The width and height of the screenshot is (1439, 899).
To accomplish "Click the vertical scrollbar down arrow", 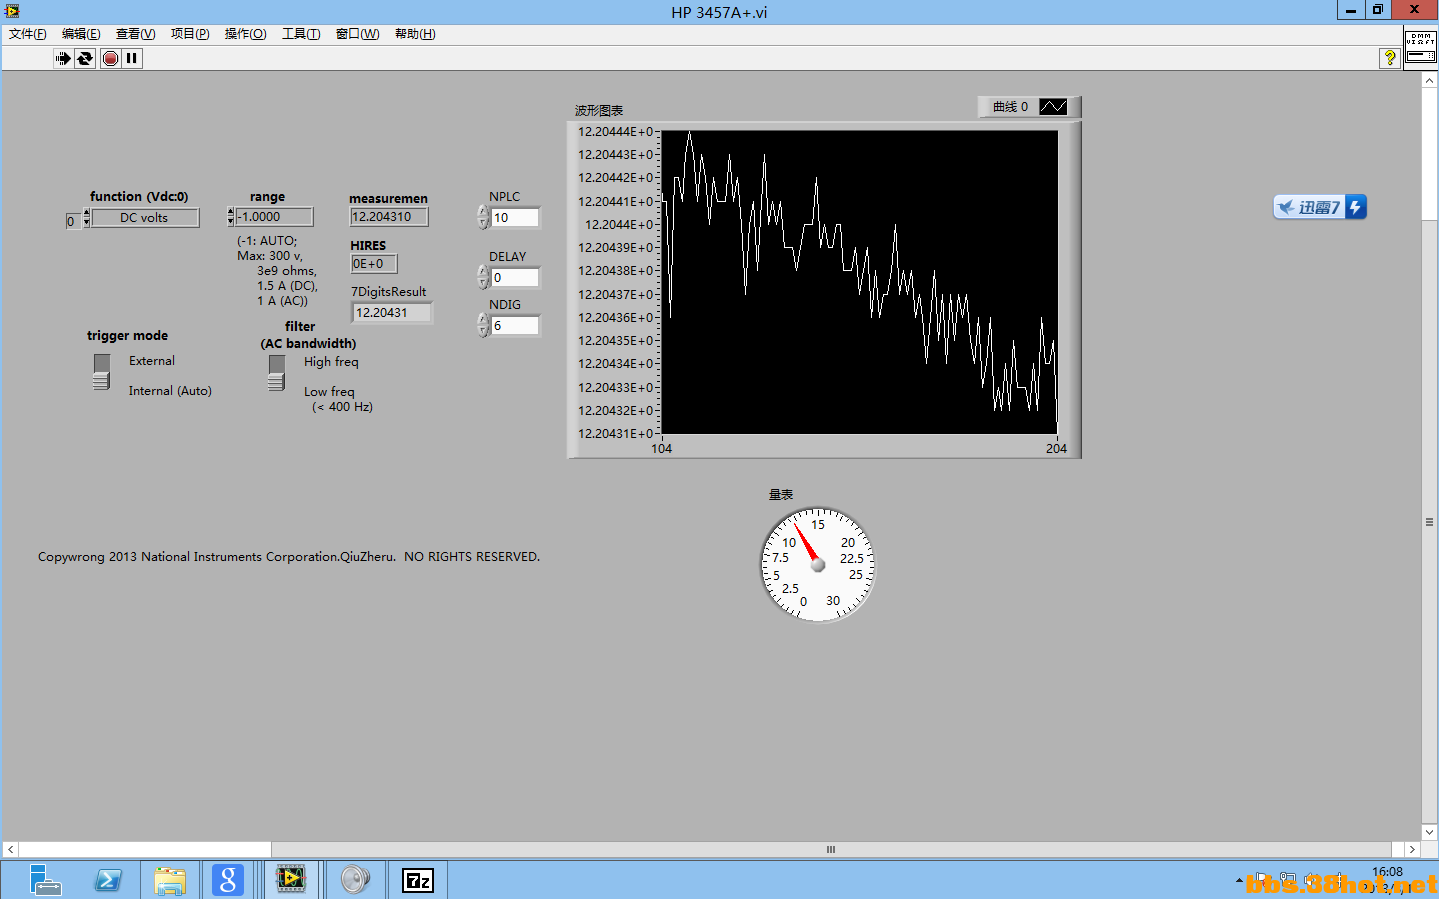I will point(1430,832).
